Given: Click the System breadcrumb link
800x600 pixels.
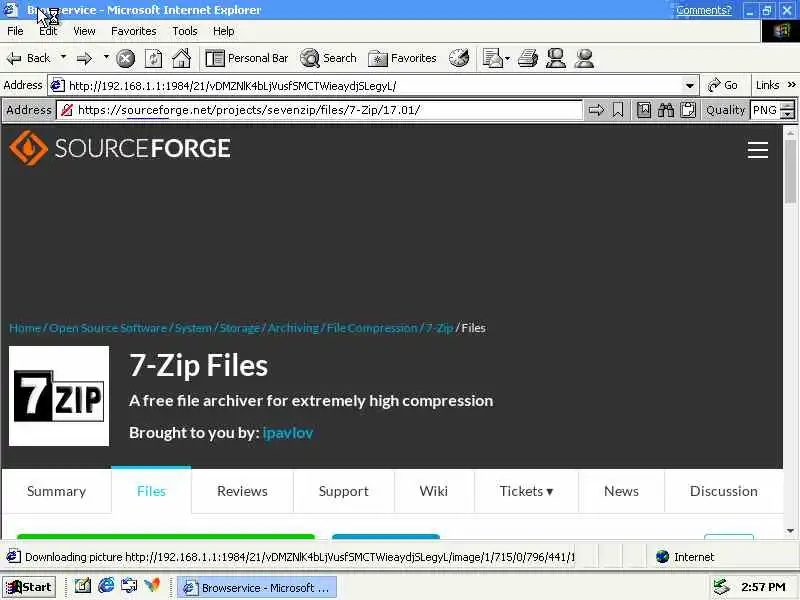Looking at the screenshot, I should click(x=193, y=328).
